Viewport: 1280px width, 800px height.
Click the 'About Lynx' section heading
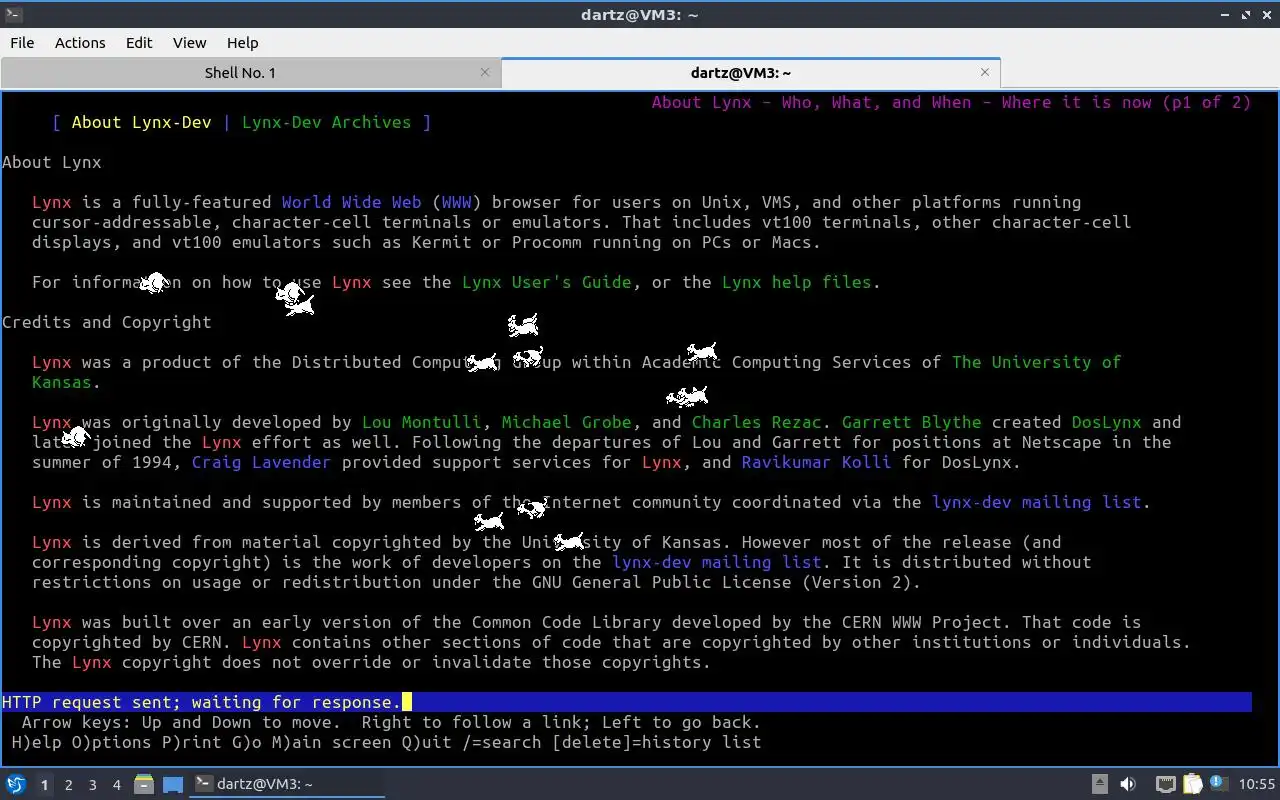pos(52,162)
